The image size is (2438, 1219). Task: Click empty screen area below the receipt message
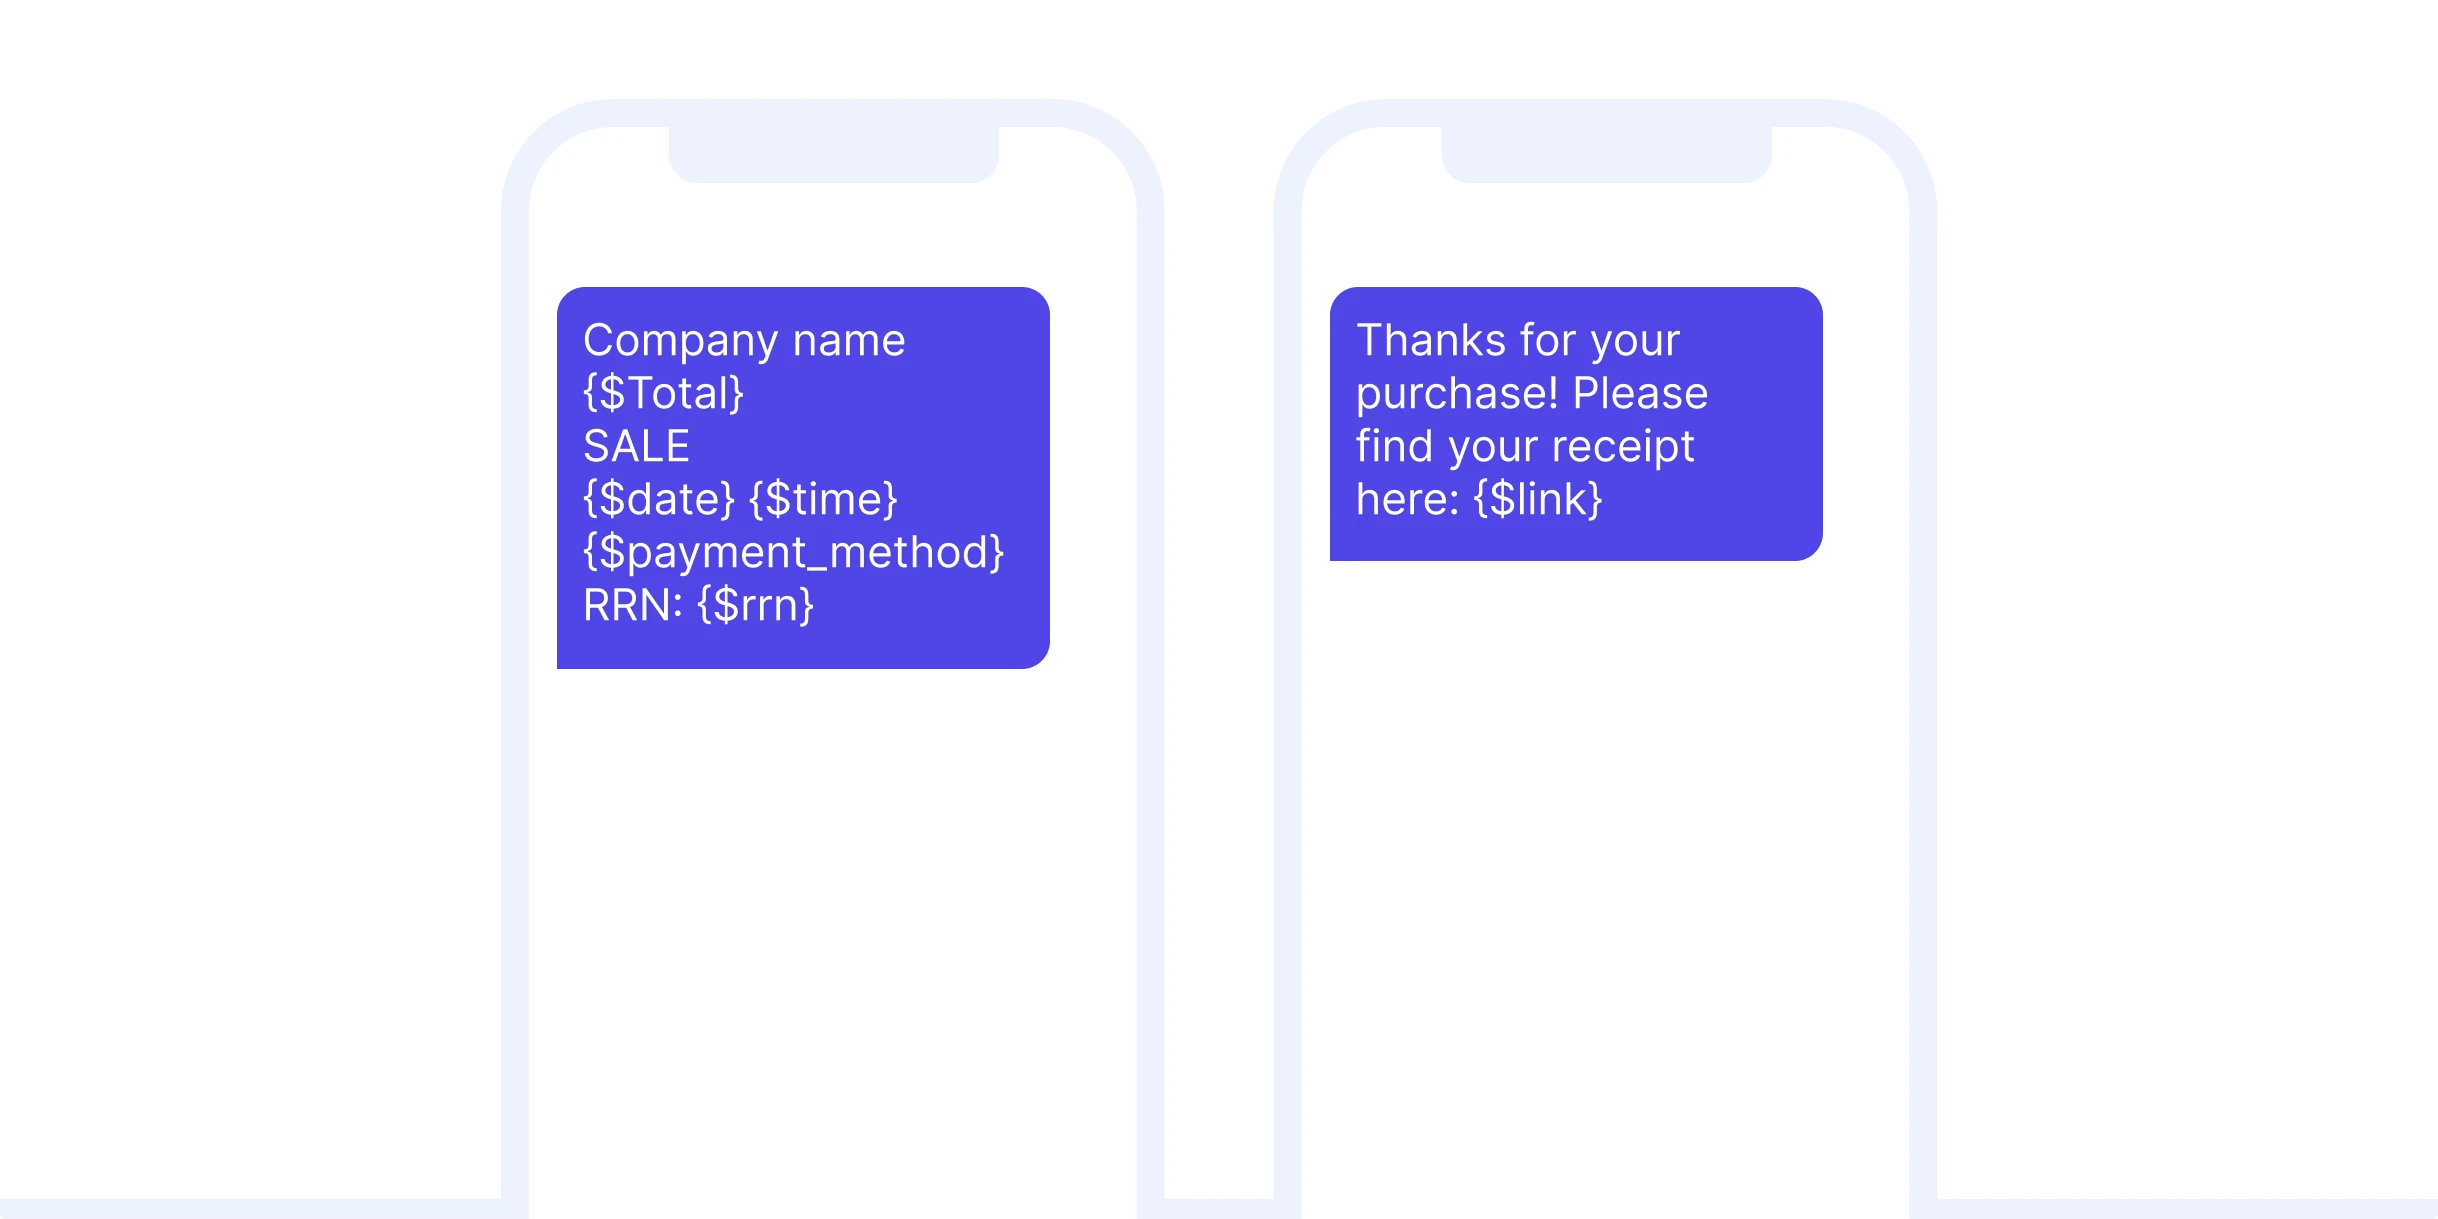pos(1605,850)
